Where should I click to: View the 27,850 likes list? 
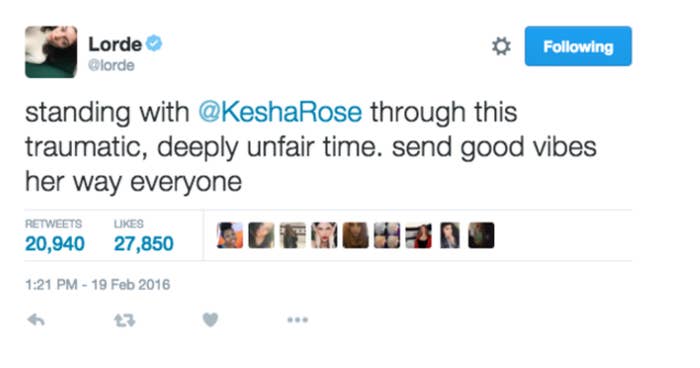(x=143, y=237)
